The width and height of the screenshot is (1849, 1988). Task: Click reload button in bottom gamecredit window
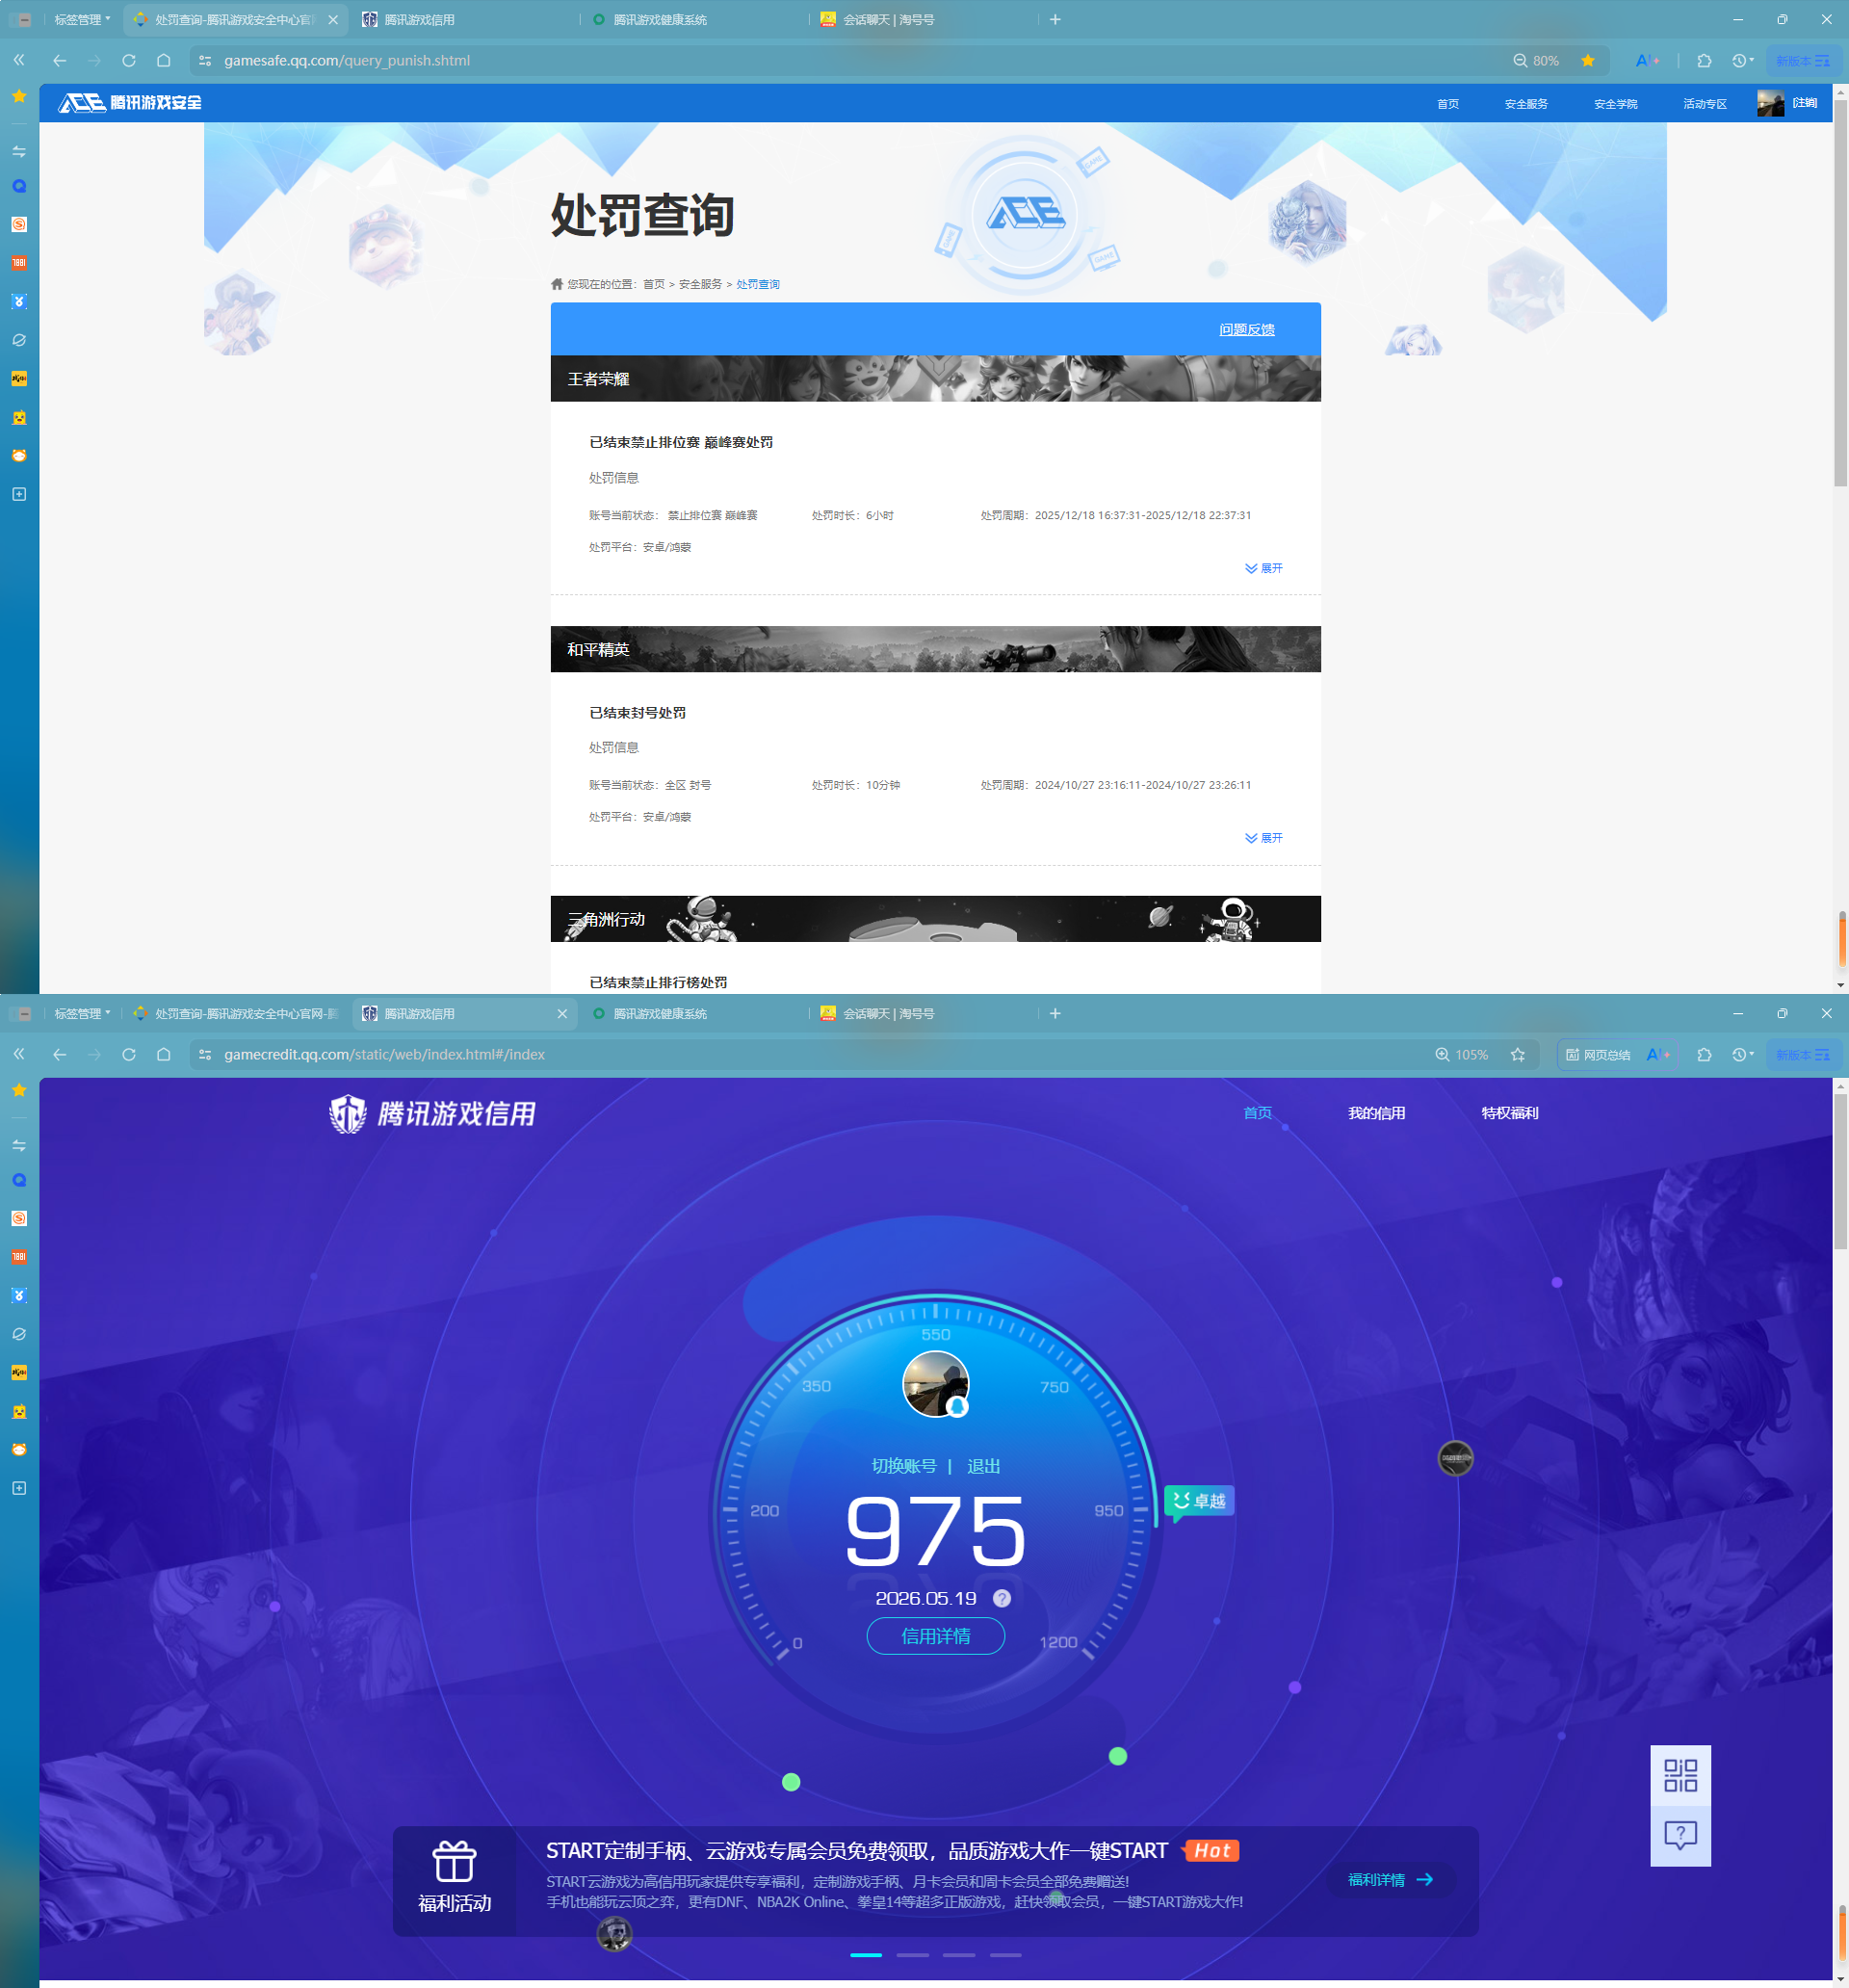129,1054
